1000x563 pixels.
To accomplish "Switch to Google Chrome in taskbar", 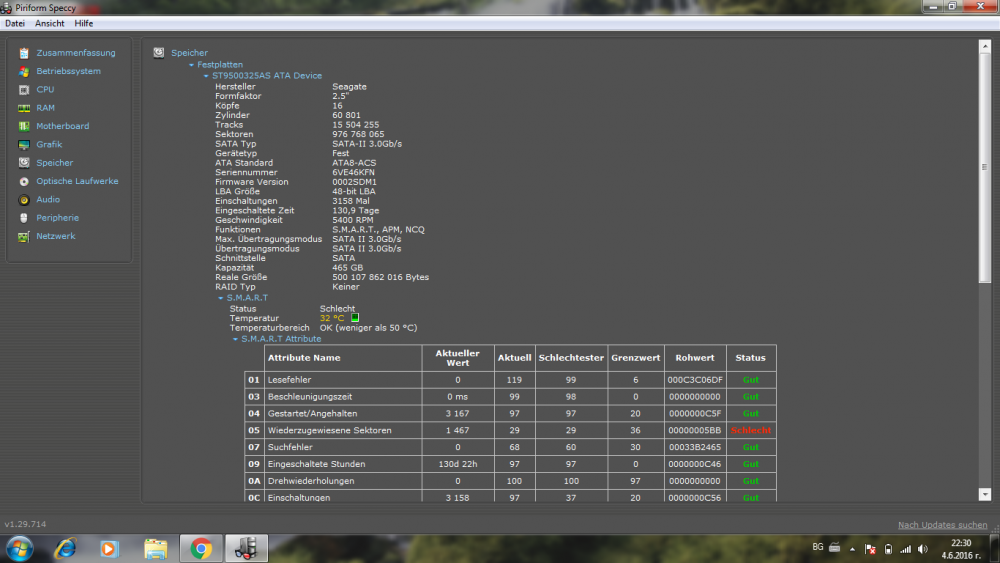I will coord(201,548).
